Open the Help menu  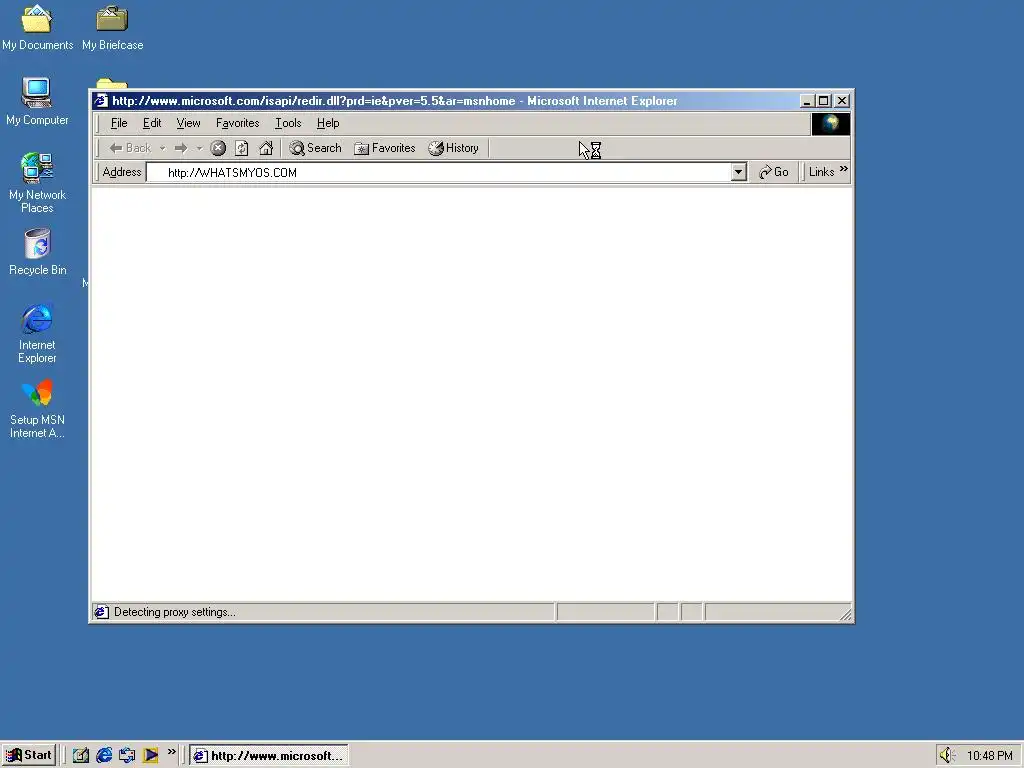[x=328, y=123]
